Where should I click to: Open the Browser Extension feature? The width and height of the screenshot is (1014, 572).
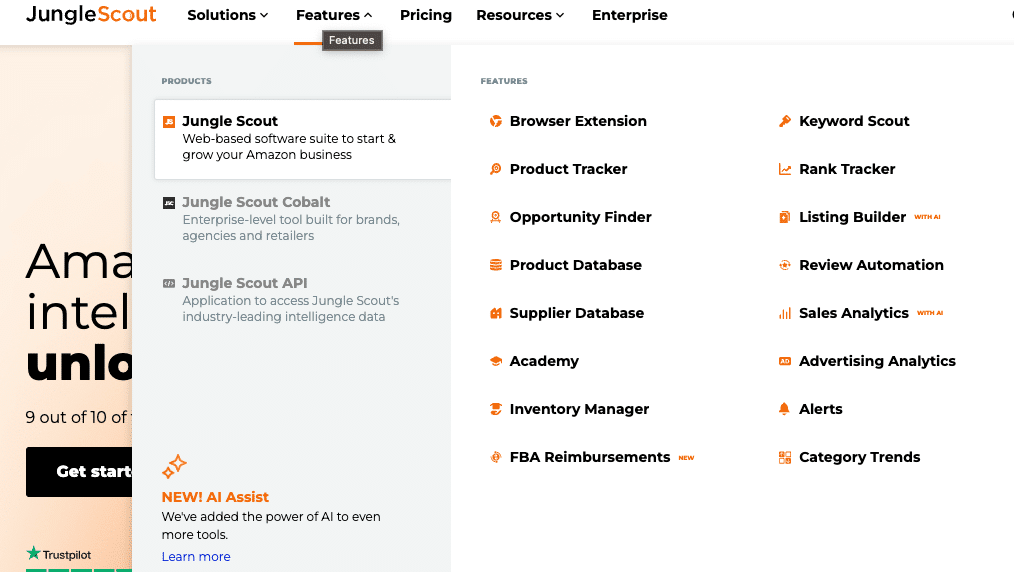click(577, 121)
